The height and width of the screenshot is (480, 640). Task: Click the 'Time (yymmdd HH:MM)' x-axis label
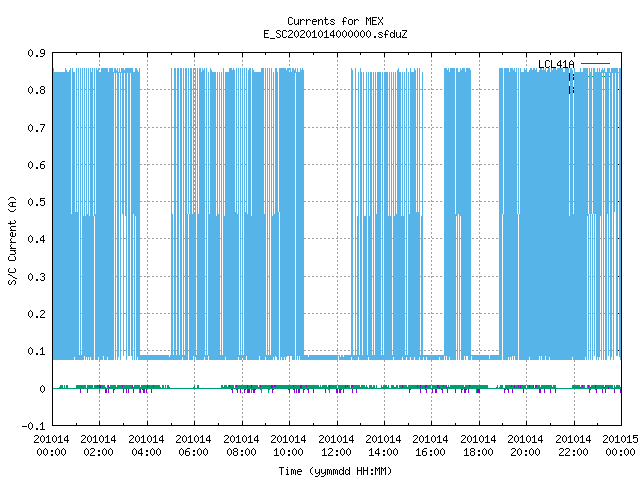point(335,471)
